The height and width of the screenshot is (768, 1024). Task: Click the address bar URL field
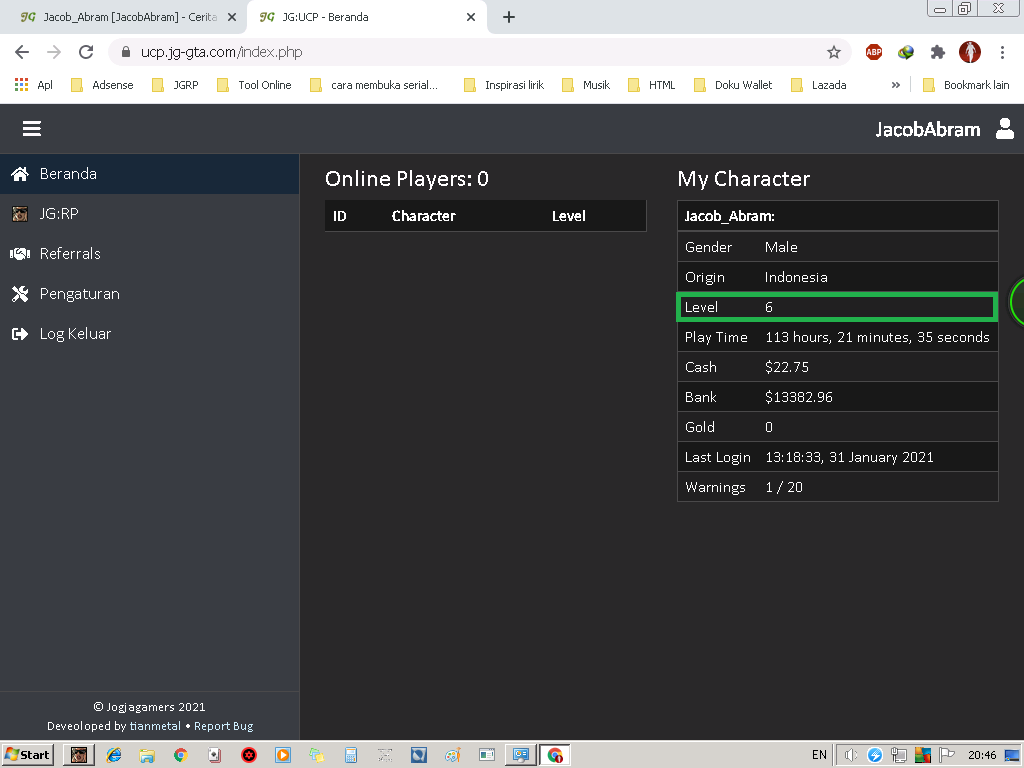point(480,52)
